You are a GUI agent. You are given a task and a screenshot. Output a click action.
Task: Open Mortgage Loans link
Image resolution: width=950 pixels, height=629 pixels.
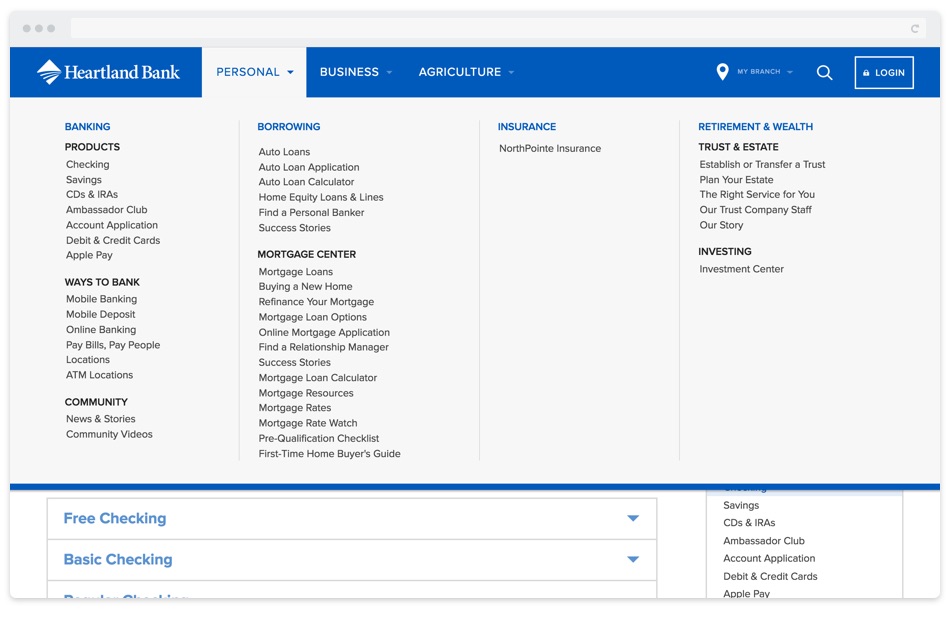(296, 271)
